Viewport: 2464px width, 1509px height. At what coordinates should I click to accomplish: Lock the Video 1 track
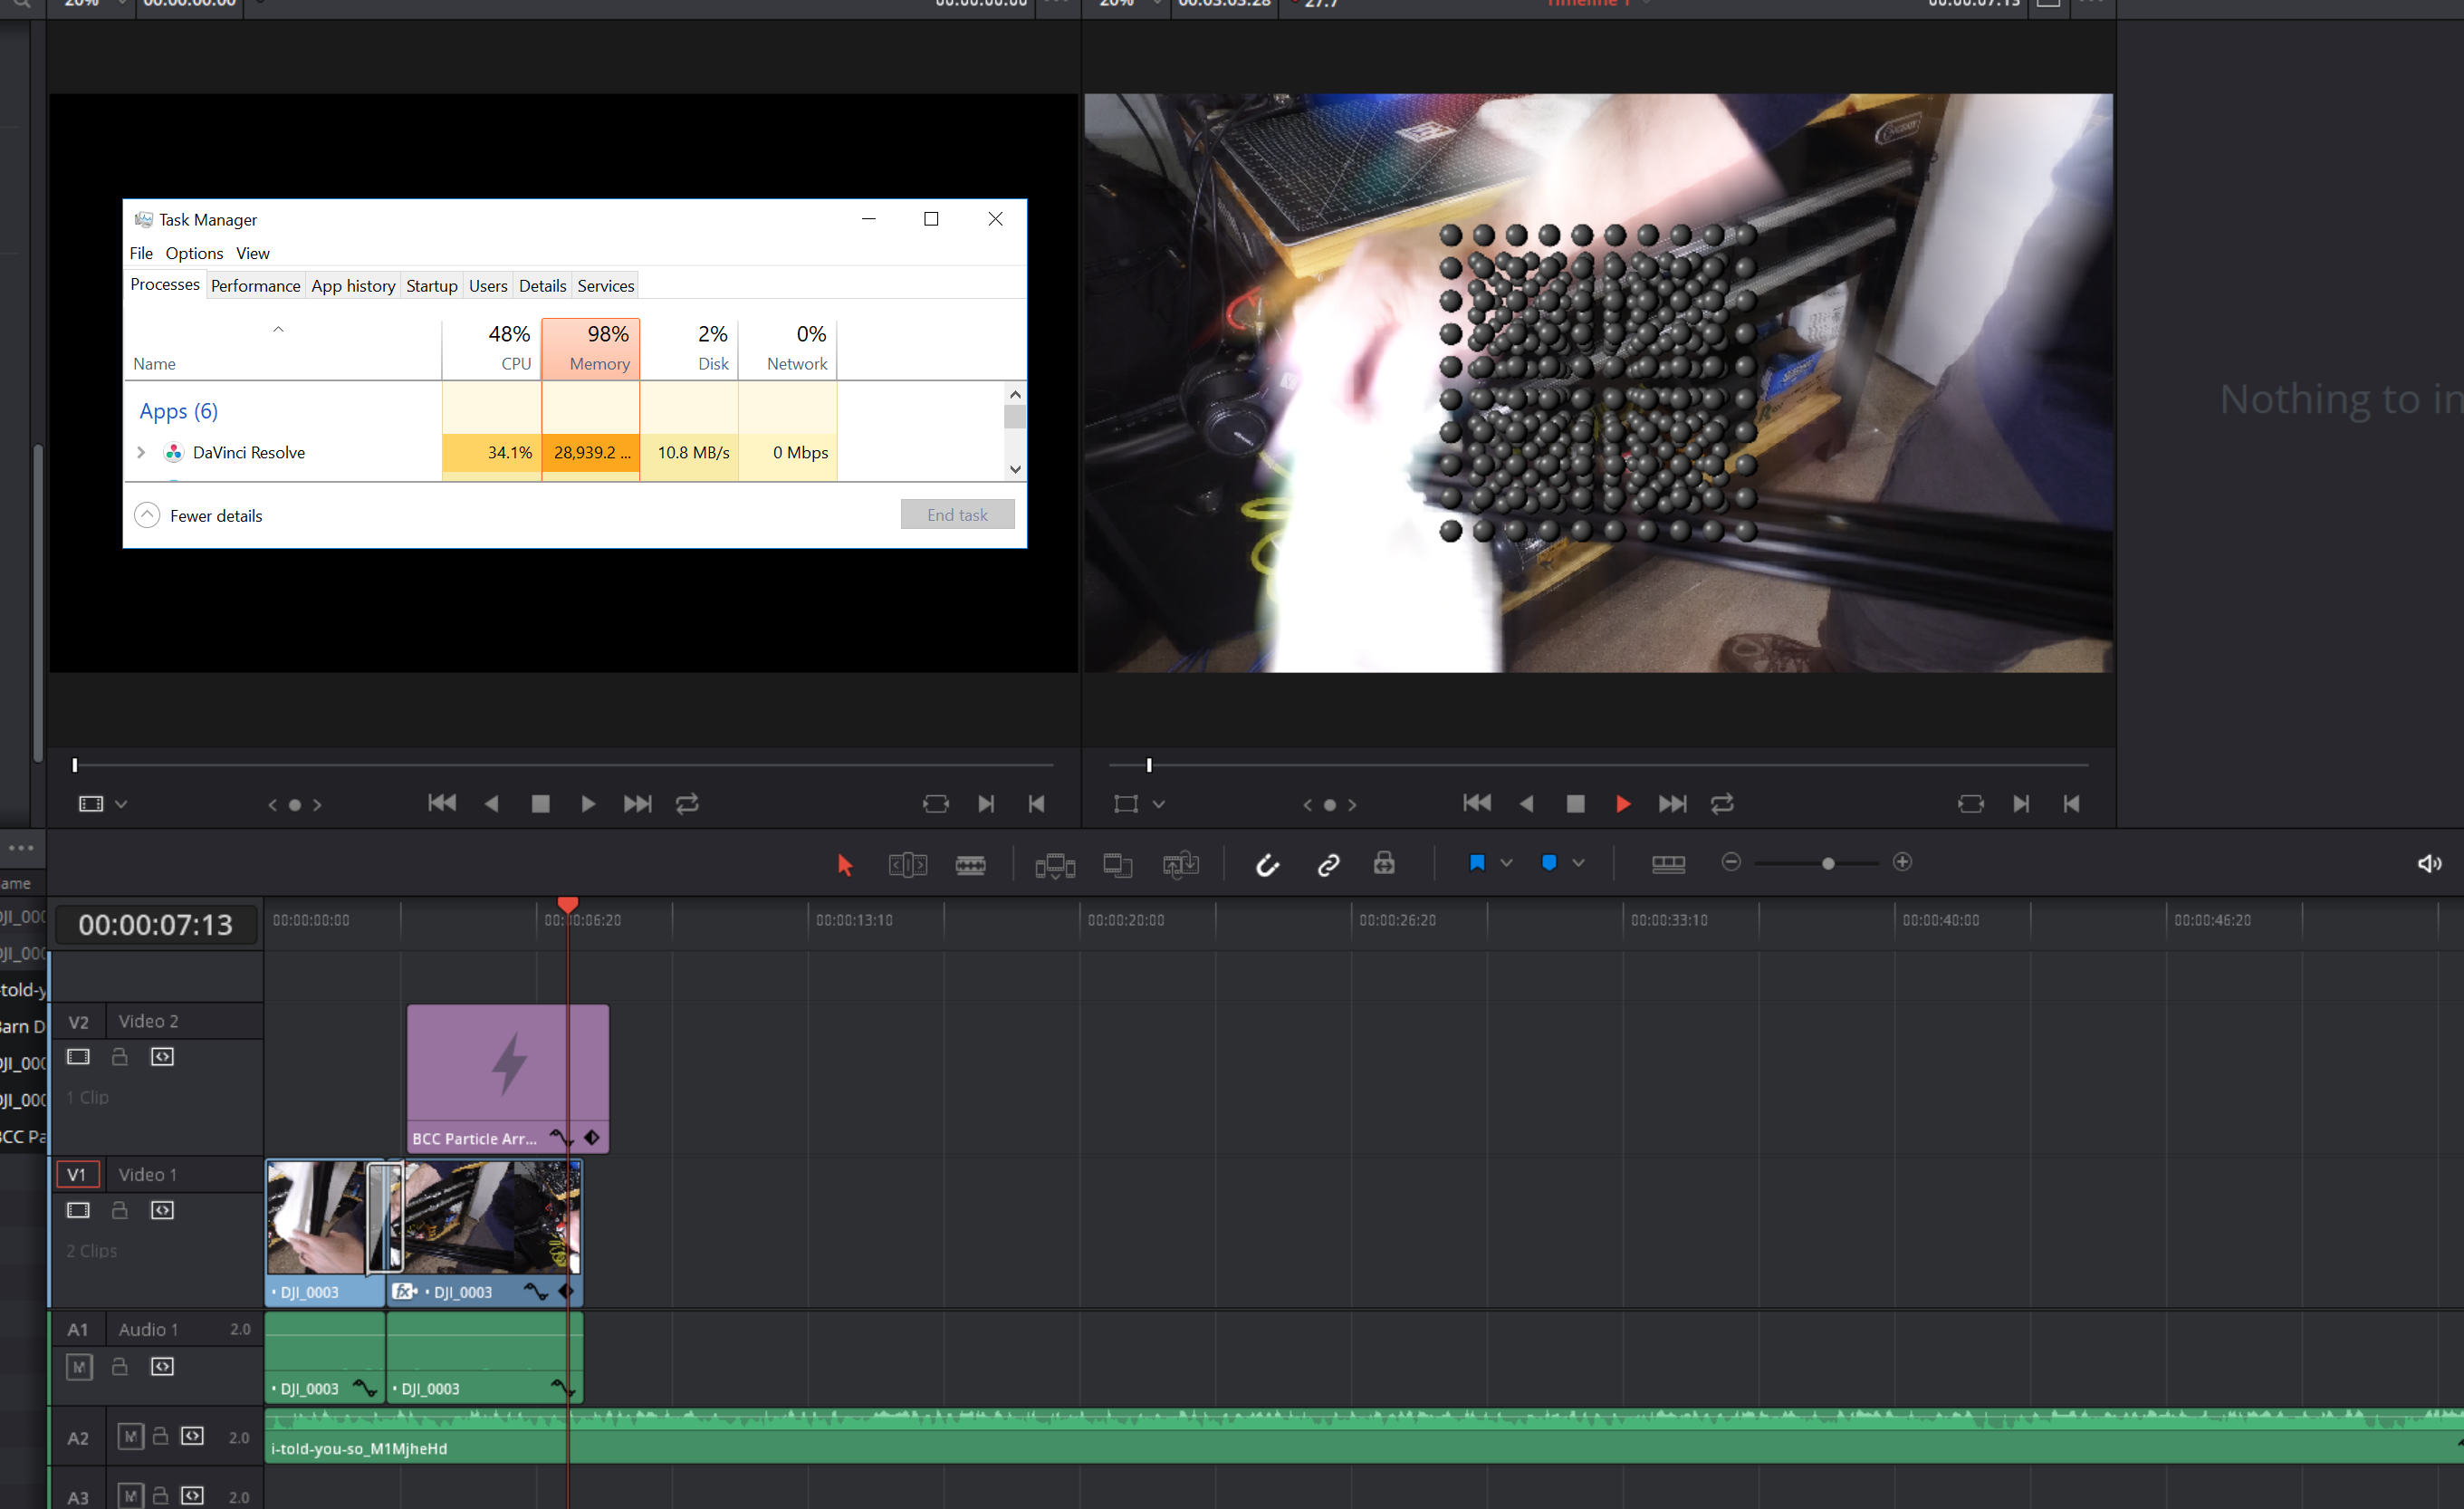coord(120,1210)
